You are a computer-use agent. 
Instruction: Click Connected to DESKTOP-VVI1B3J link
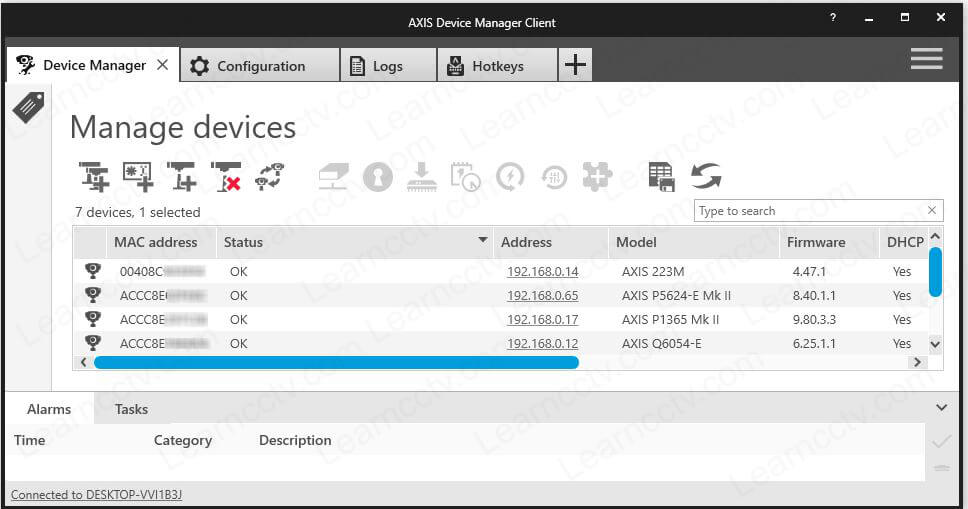96,495
